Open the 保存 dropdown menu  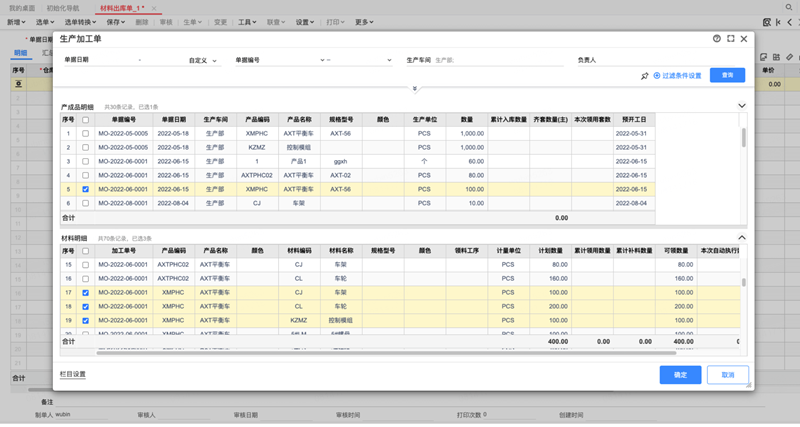click(115, 22)
